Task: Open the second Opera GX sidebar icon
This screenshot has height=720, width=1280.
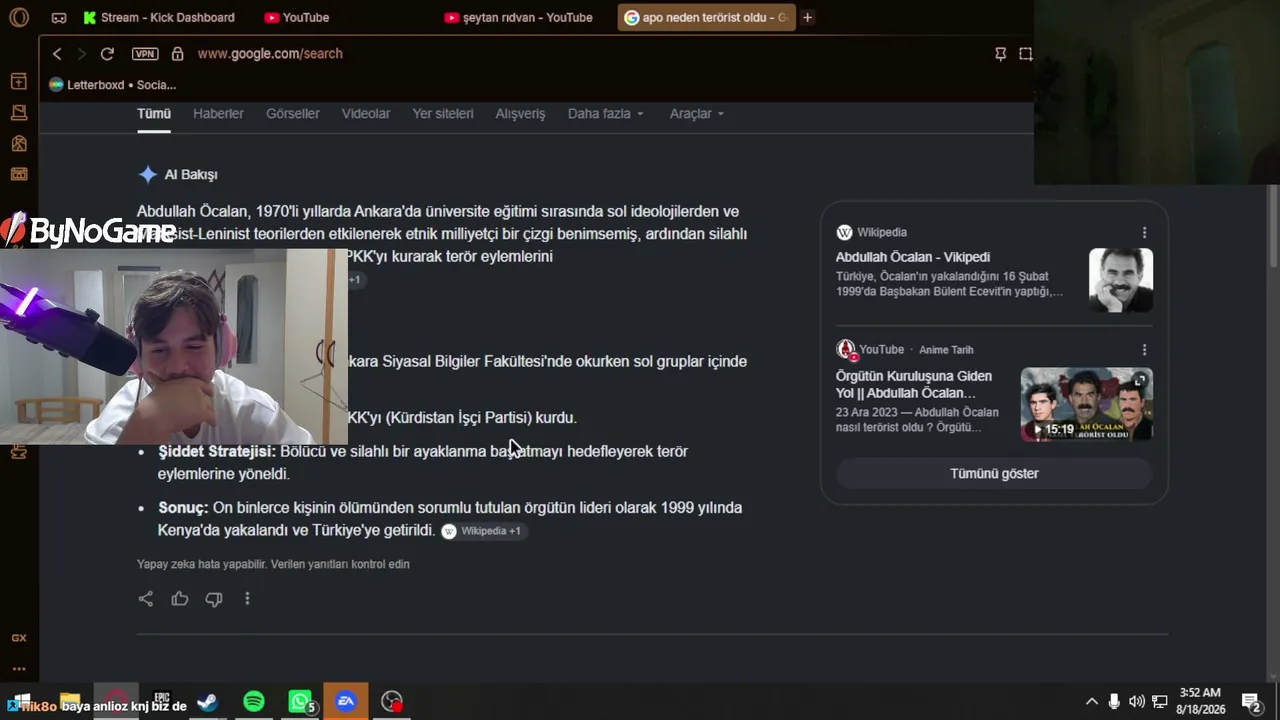Action: click(19, 113)
